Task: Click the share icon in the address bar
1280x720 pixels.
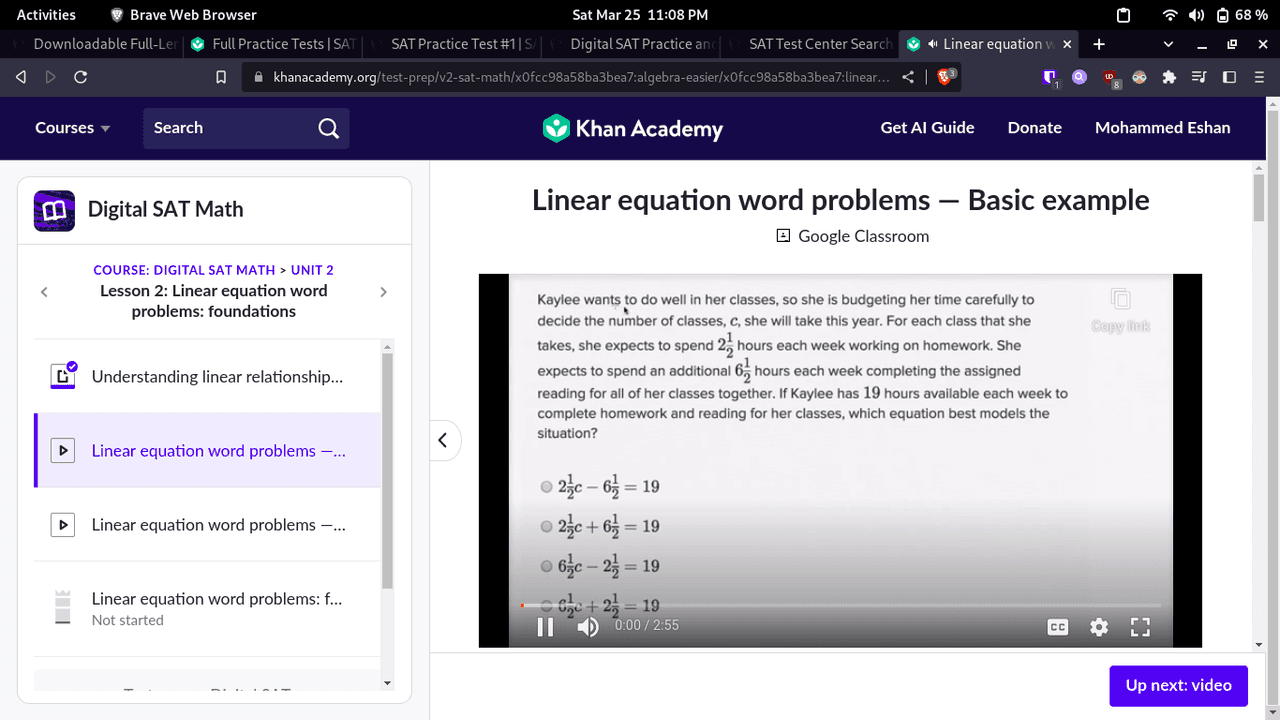Action: coord(908,77)
